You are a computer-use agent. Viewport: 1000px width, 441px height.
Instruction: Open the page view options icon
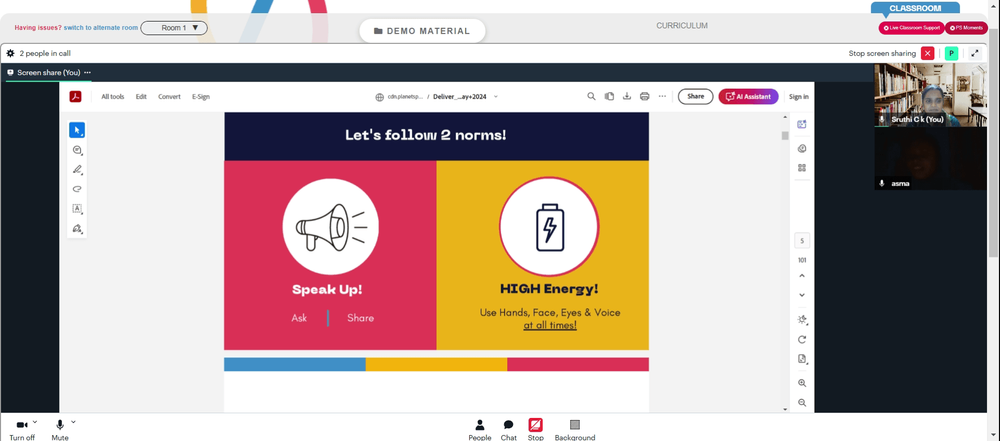point(802,359)
